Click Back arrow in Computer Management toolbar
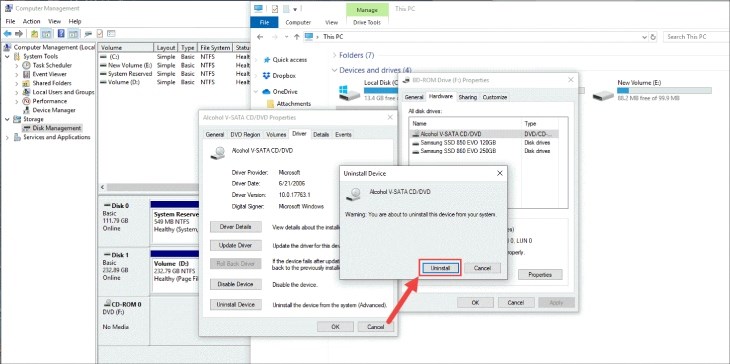This screenshot has width=730, height=364. pyautogui.click(x=7, y=34)
